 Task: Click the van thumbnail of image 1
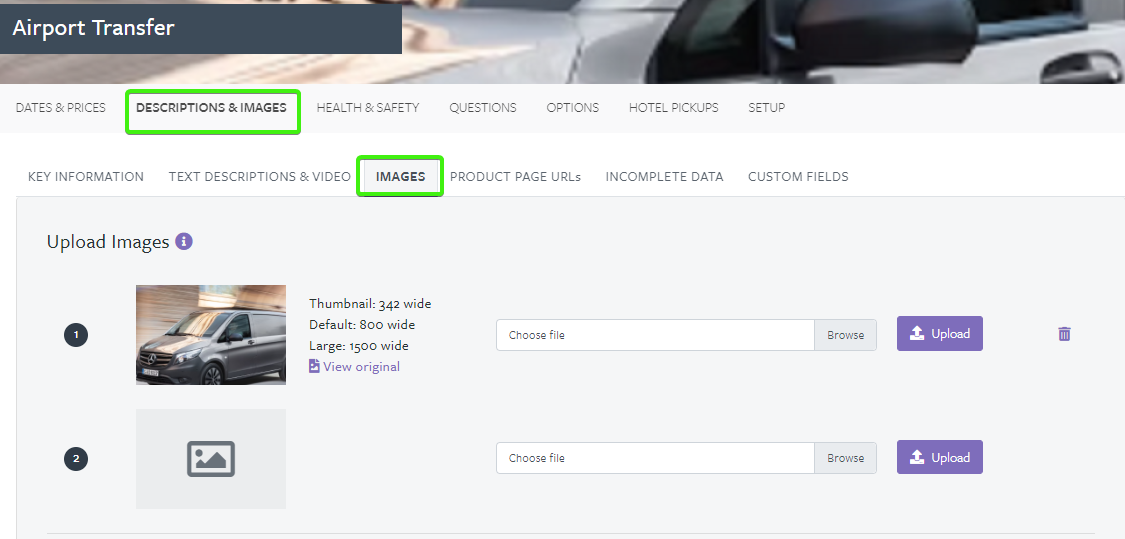[x=211, y=335]
